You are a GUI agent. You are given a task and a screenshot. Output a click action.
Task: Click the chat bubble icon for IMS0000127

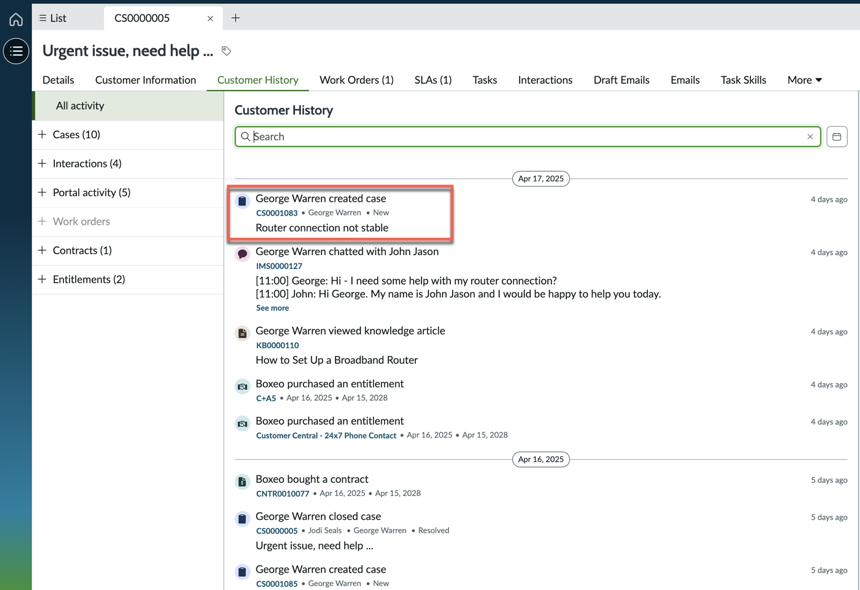coord(242,254)
